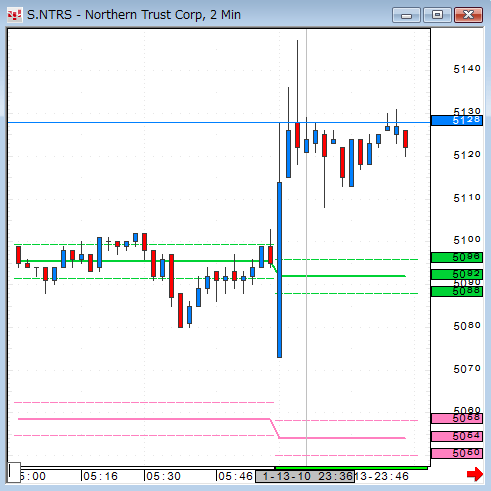Viewport: 491px width, 491px height.
Task: Click the 5140 price axis label
Action: [467, 69]
